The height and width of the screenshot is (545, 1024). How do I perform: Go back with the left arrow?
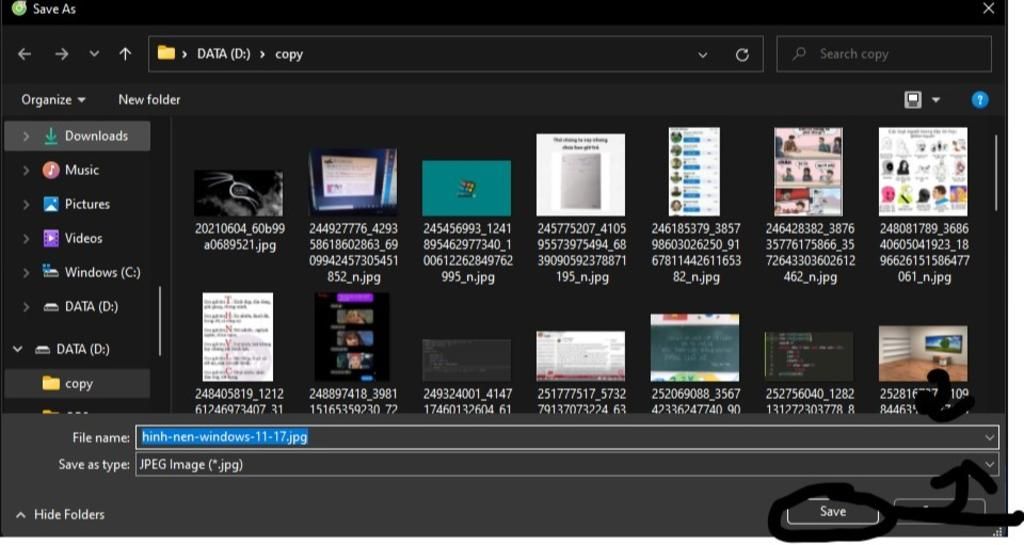tap(25, 54)
